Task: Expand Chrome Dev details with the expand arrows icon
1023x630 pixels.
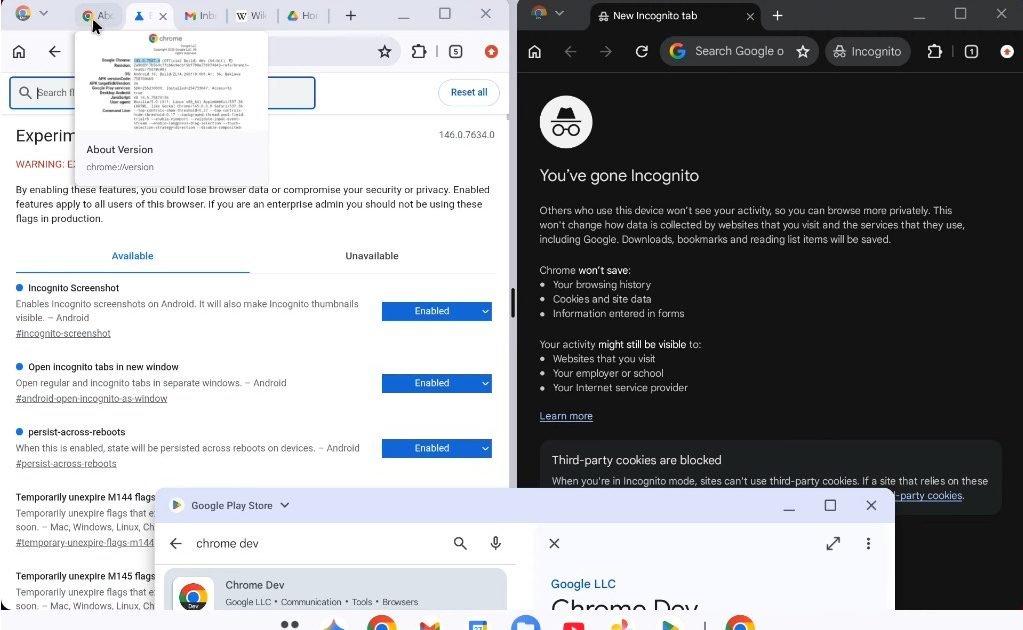Action: point(833,544)
